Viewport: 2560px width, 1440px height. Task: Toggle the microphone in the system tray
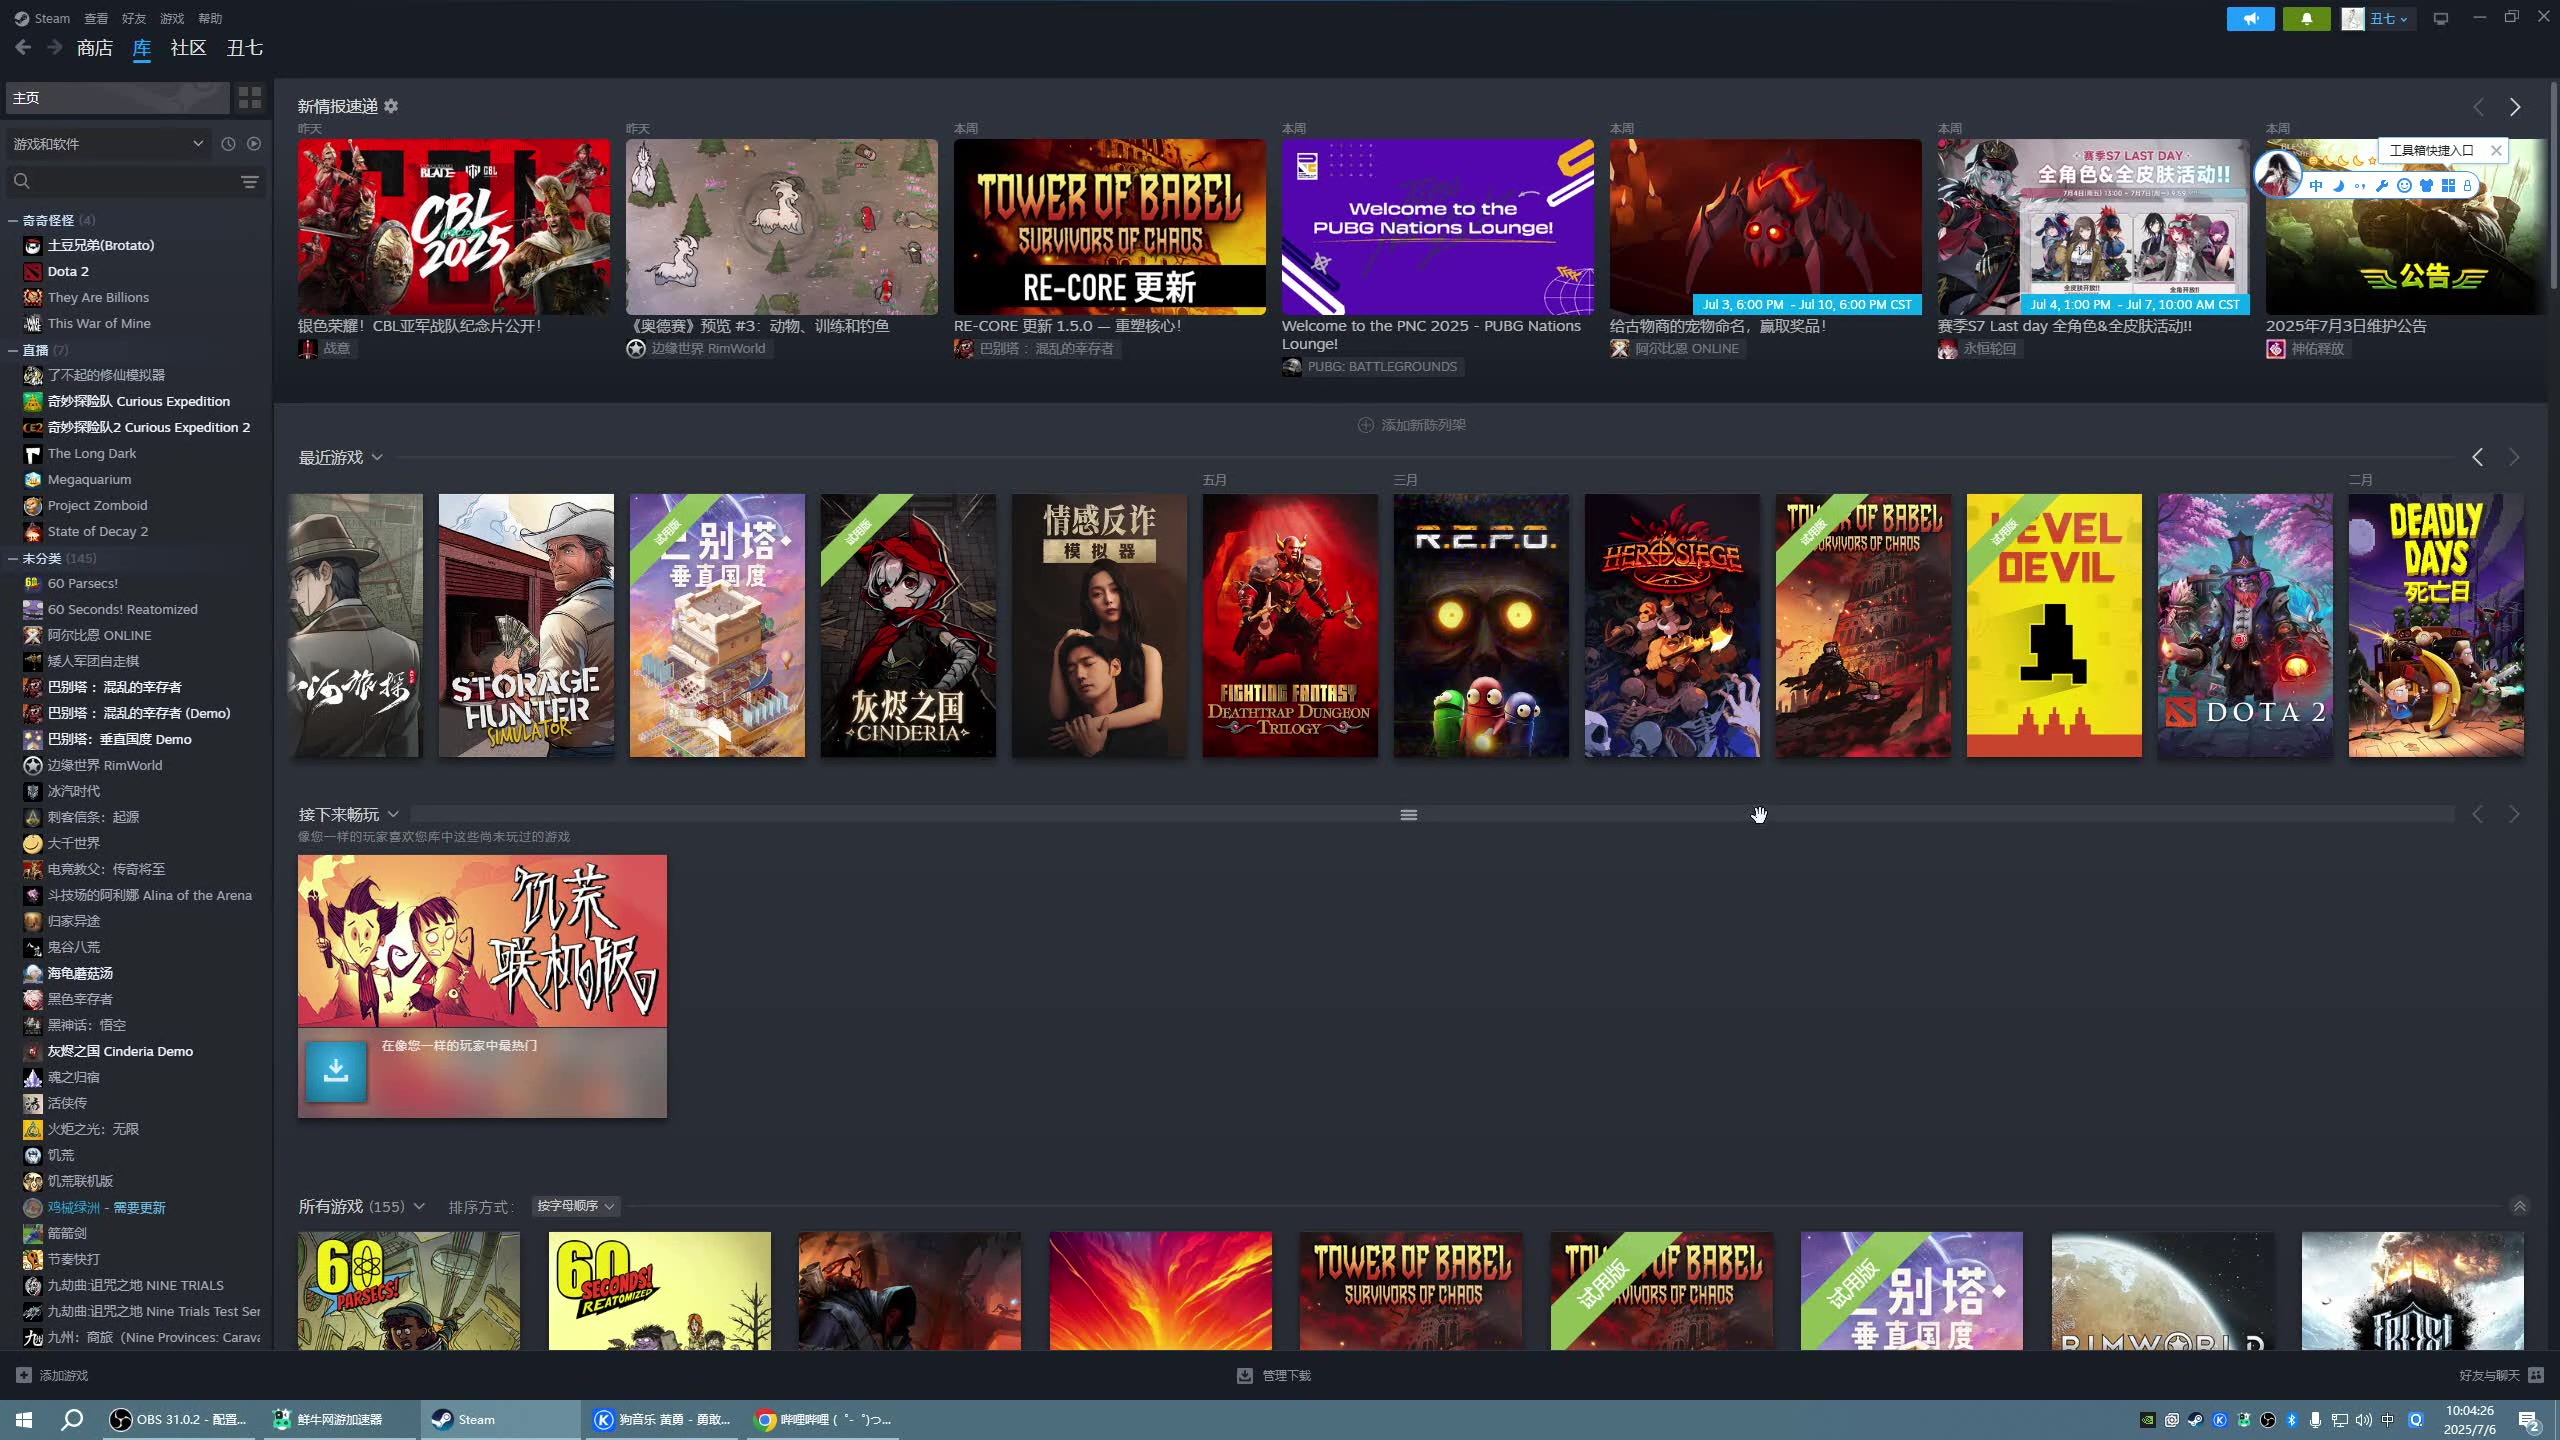click(2315, 1419)
